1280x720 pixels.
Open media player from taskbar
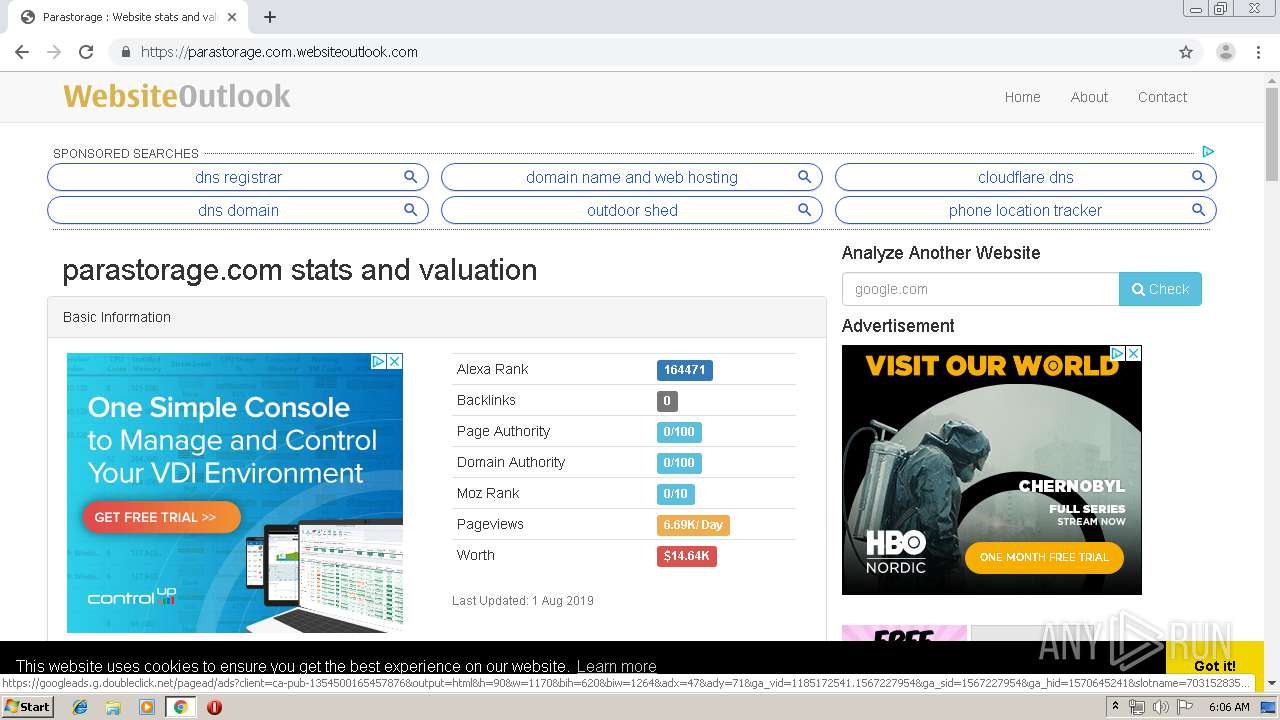pos(147,707)
